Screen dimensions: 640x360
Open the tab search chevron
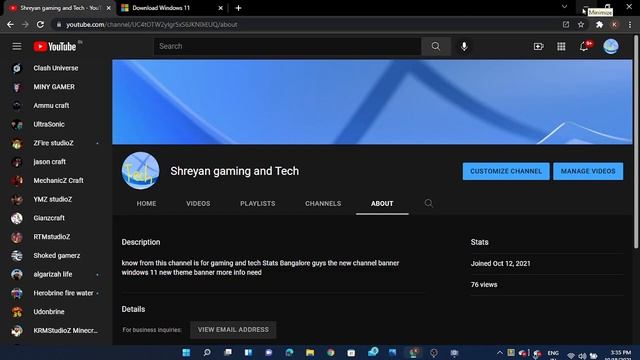tap(564, 7)
